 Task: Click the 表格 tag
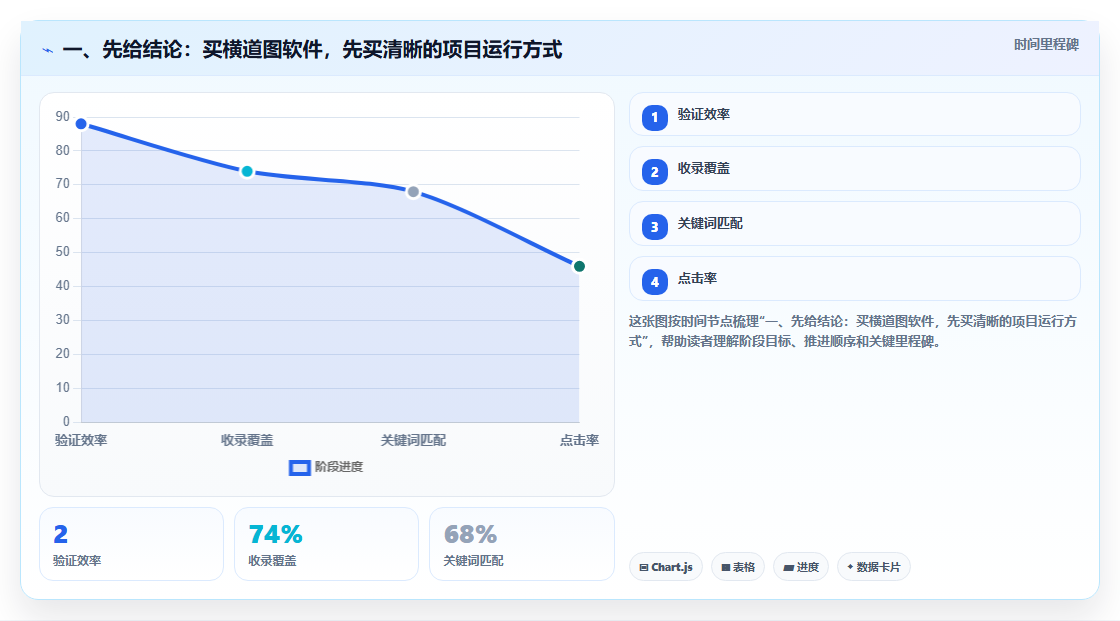738,567
